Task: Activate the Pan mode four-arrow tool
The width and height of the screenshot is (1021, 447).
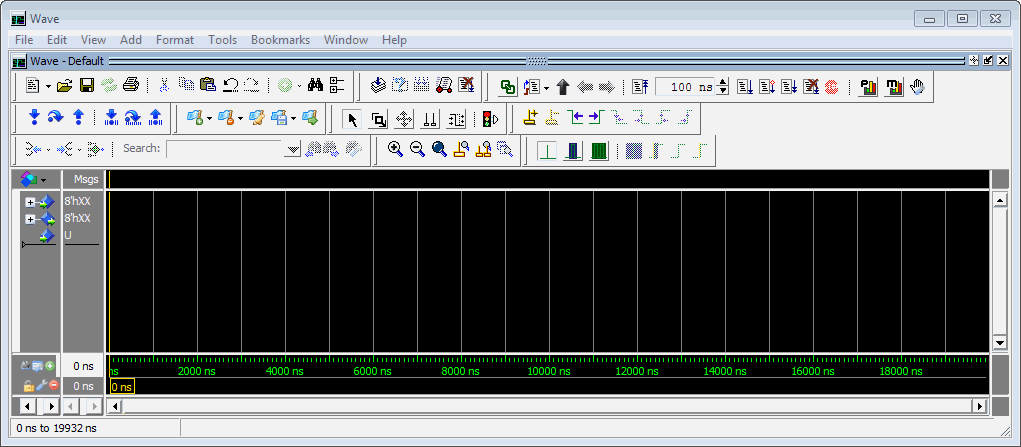Action: (x=404, y=119)
